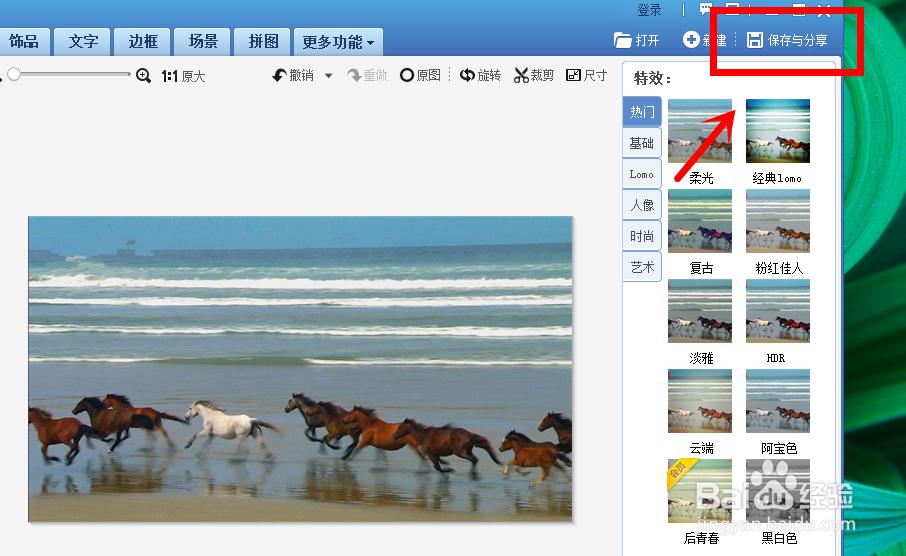This screenshot has width=906, height=556.
Task: Switch to the 文字 tab
Action: pos(83,42)
